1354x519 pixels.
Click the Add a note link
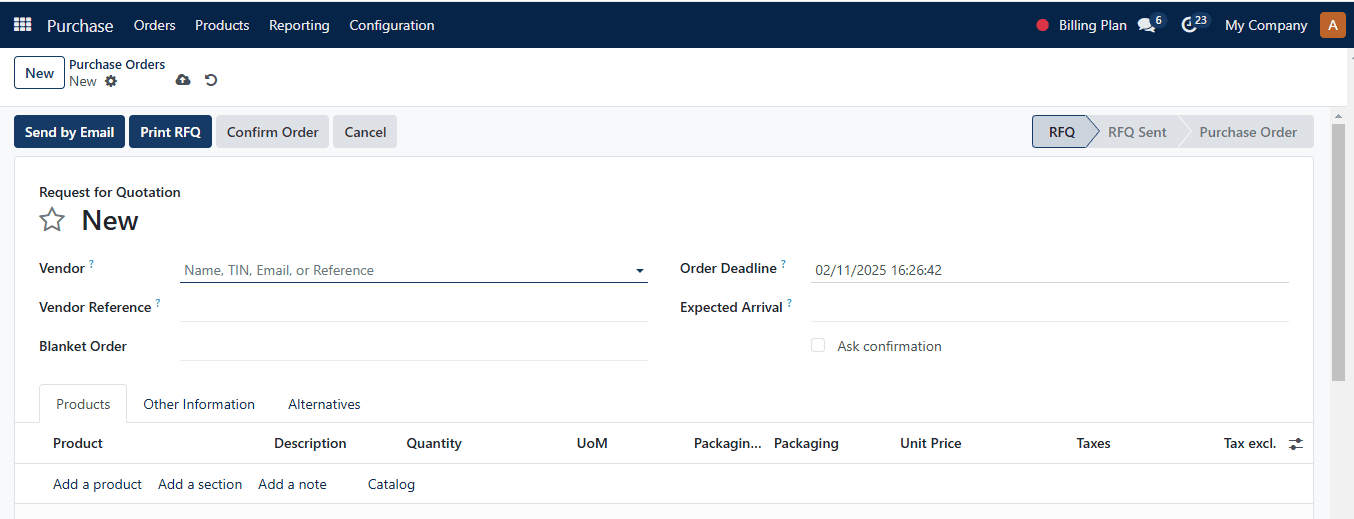pos(292,484)
